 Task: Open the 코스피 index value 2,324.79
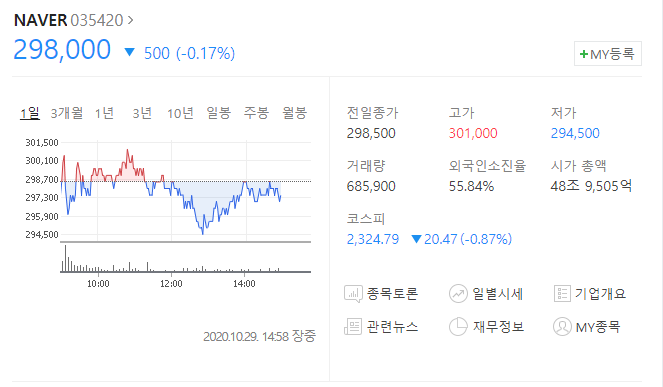coord(373,239)
